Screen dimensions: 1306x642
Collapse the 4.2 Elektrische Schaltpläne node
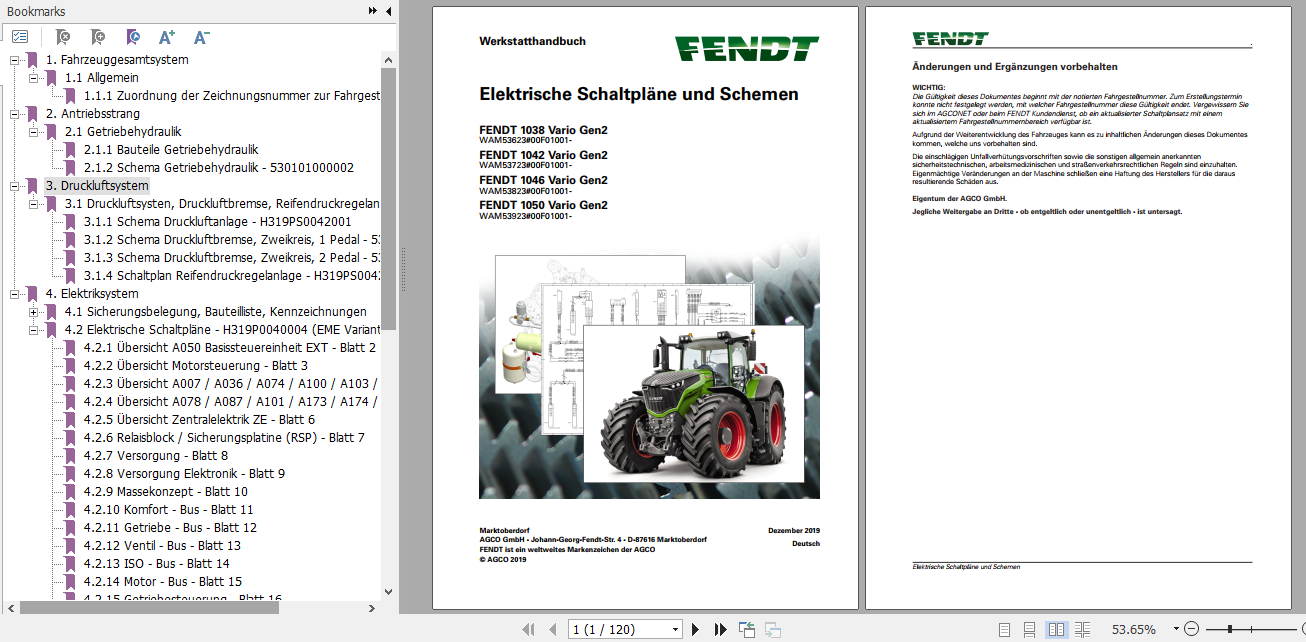(x=34, y=330)
